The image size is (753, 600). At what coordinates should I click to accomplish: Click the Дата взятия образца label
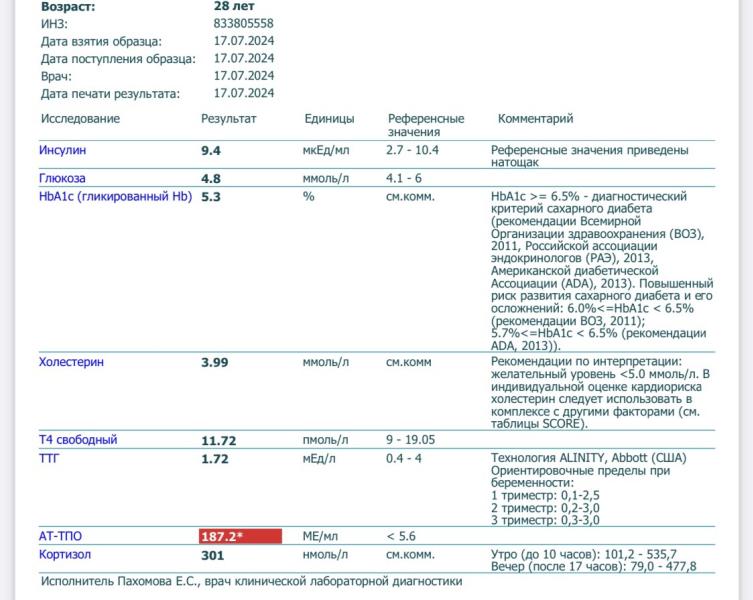pos(101,41)
